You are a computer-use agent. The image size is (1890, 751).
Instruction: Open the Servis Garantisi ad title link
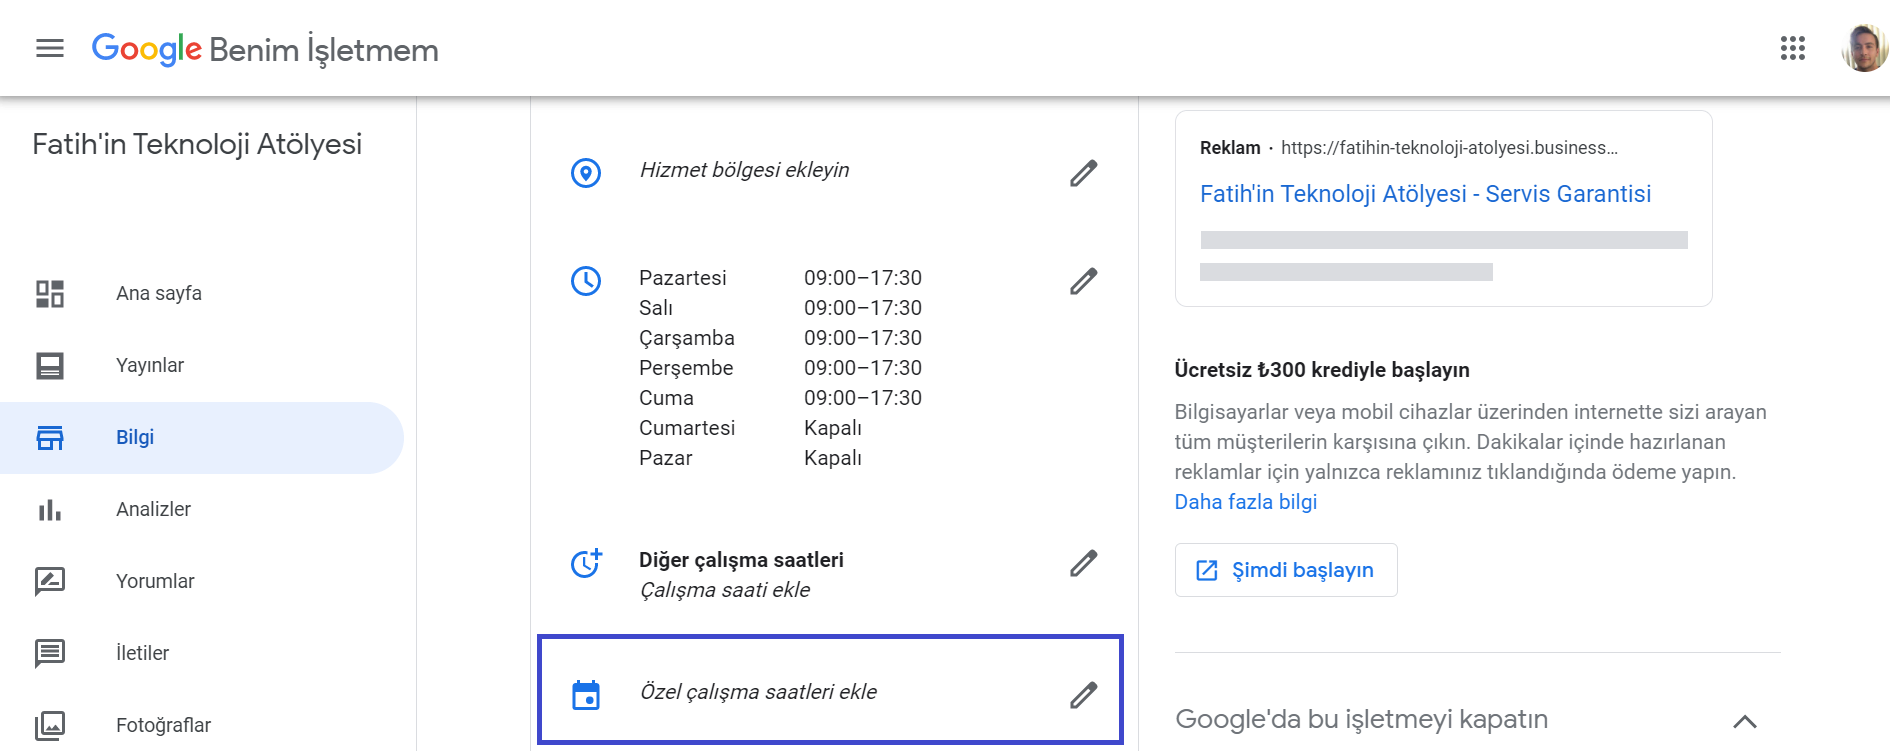click(1425, 194)
